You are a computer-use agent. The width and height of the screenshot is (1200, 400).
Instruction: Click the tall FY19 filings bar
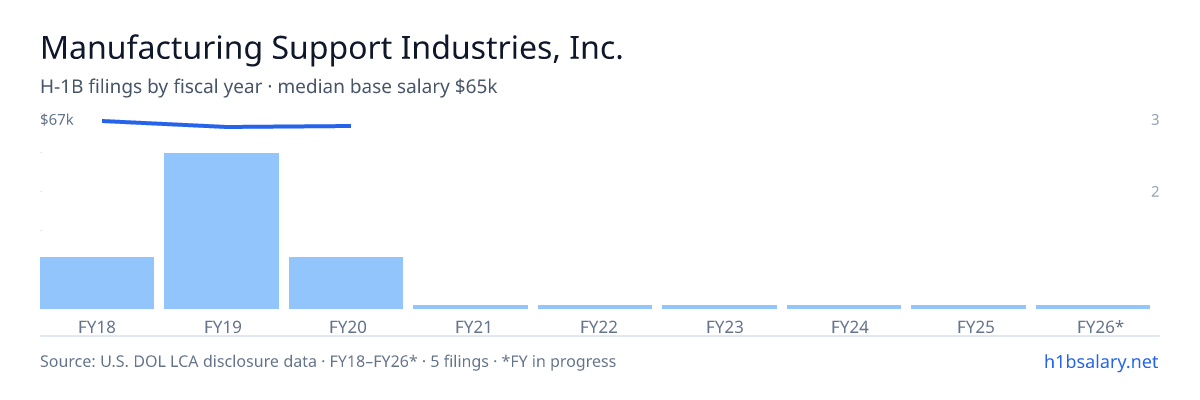221,231
